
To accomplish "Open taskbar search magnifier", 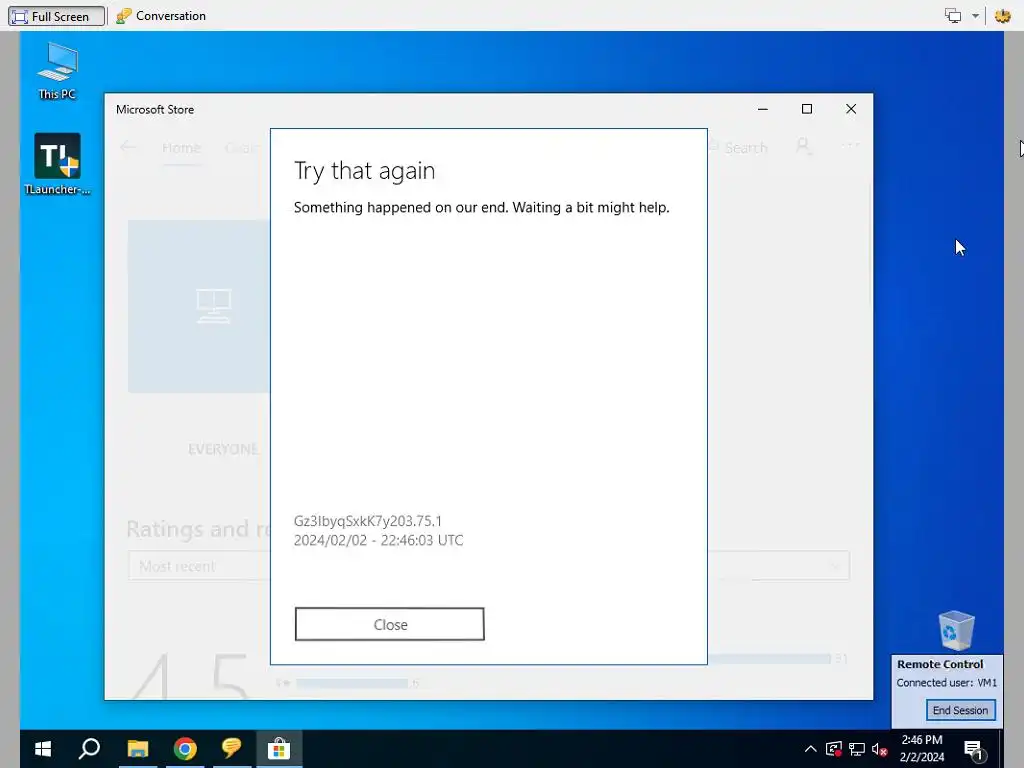I will (x=89, y=748).
